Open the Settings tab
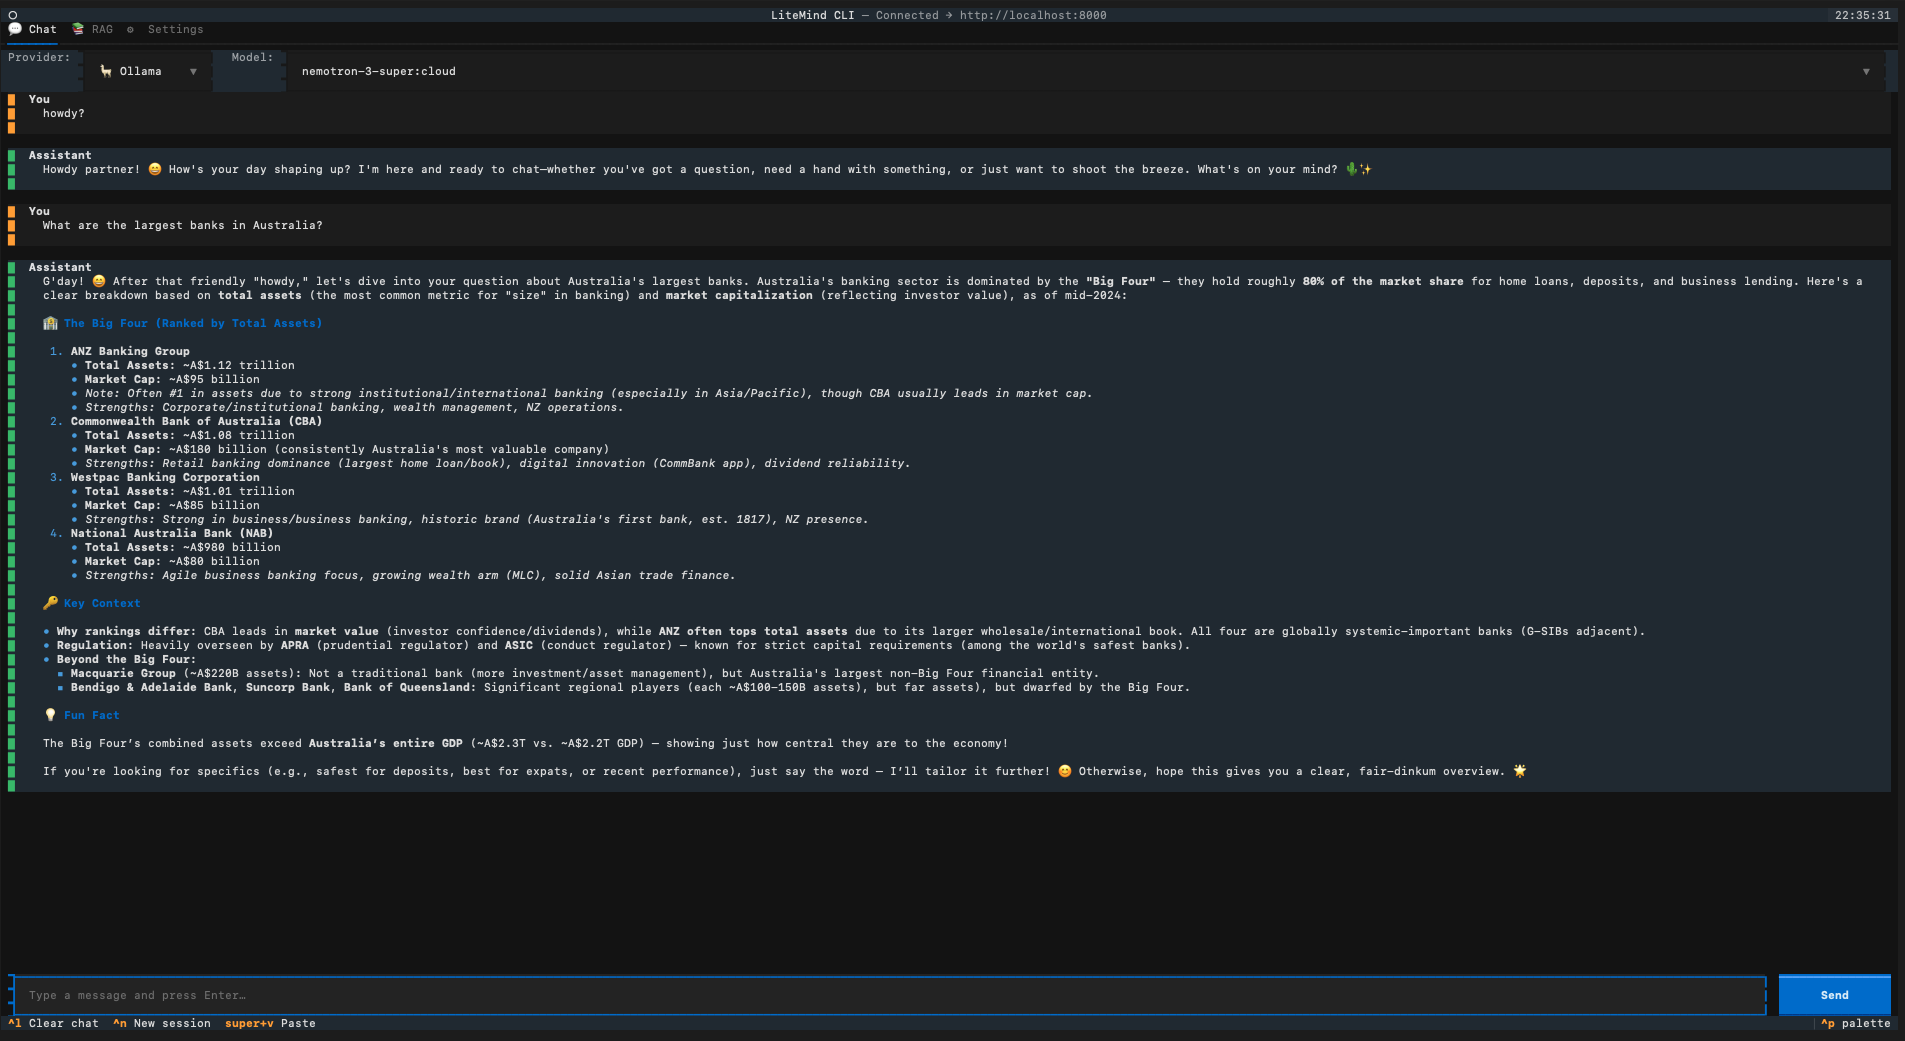This screenshot has width=1905, height=1041. pos(165,30)
